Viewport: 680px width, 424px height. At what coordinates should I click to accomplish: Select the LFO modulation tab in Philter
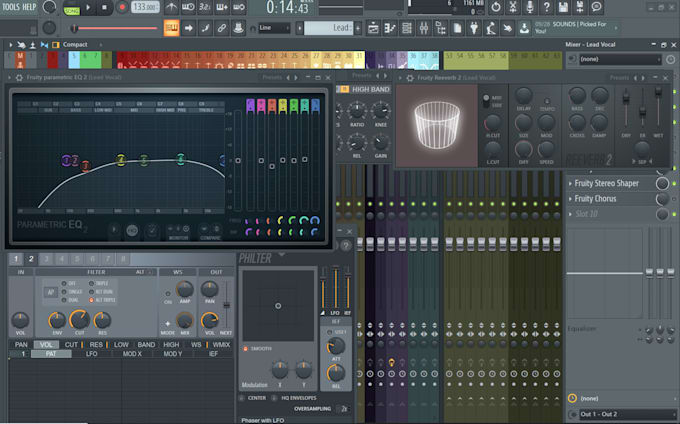92,354
